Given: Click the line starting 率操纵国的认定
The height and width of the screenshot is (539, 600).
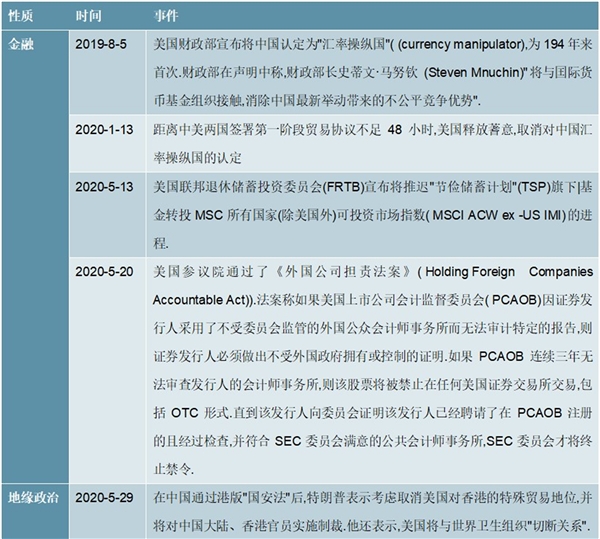Looking at the screenshot, I should coord(197,158).
